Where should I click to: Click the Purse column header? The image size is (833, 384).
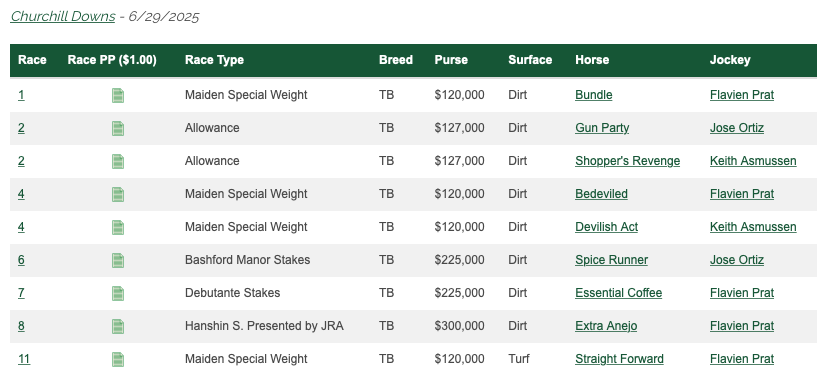[x=451, y=60]
